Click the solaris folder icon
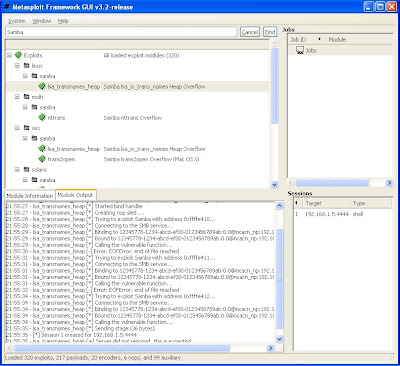Image resolution: width=400 pixels, height=366 pixels. coord(27,169)
